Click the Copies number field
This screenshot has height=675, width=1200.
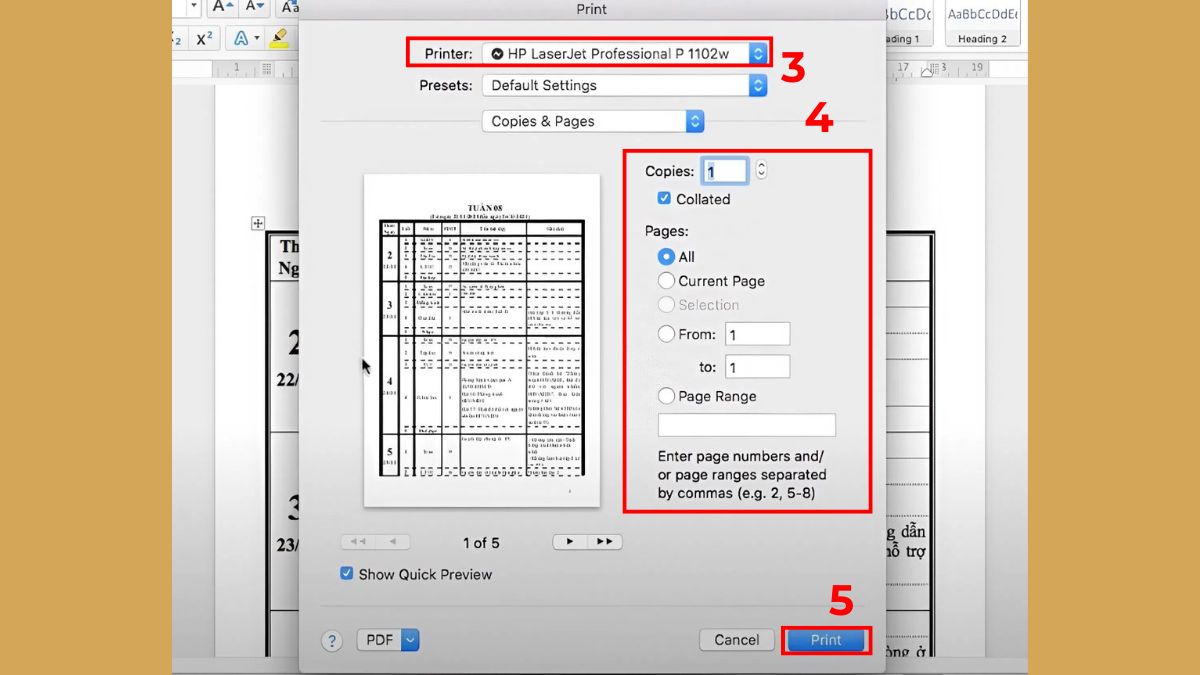click(x=724, y=171)
